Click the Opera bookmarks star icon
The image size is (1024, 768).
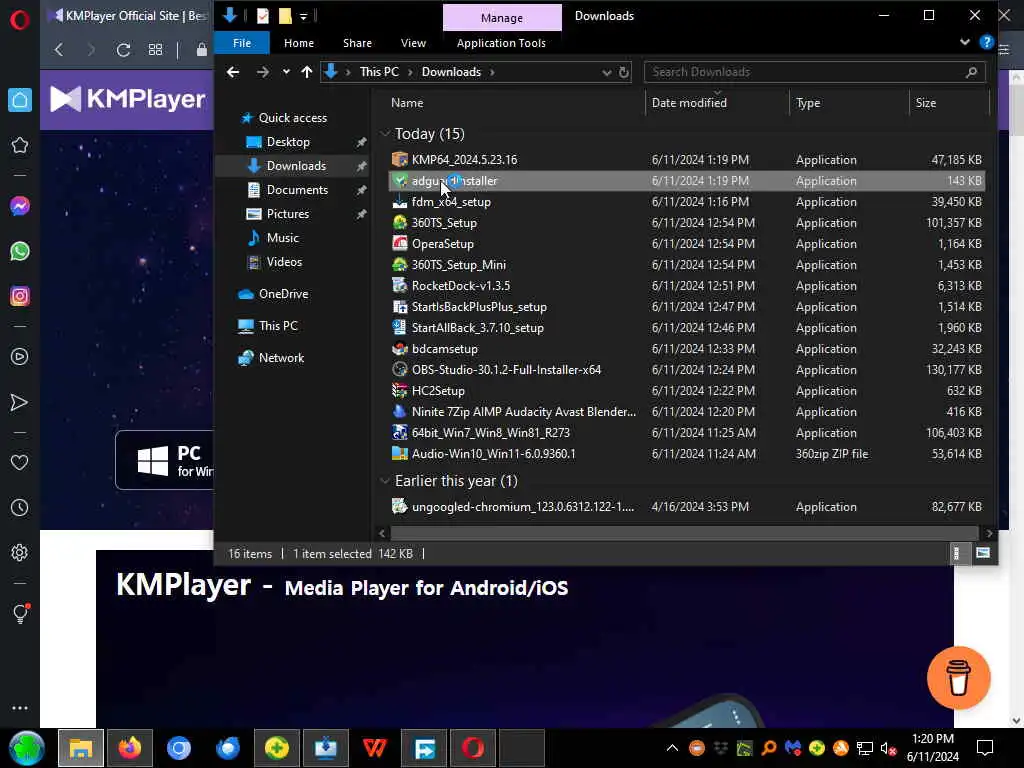pyautogui.click(x=20, y=145)
